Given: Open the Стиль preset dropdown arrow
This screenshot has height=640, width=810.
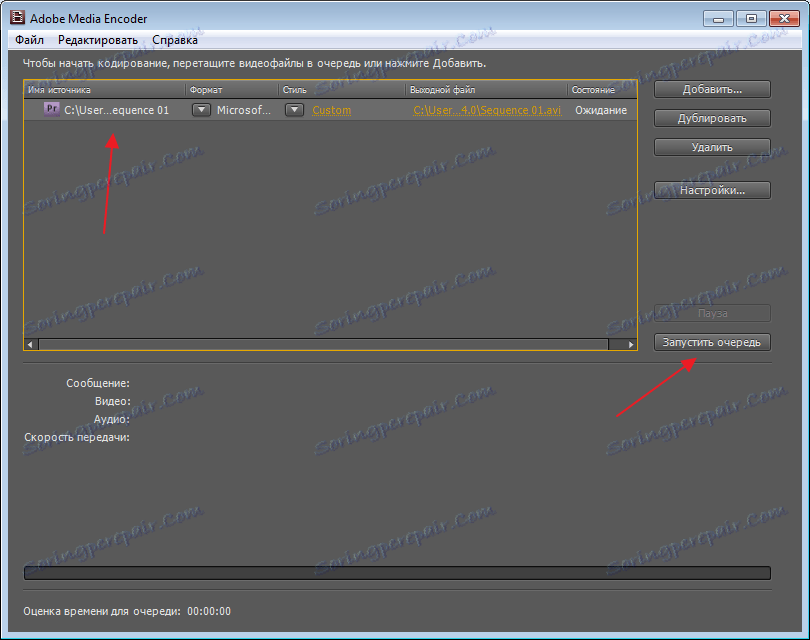Looking at the screenshot, I should pyautogui.click(x=294, y=110).
